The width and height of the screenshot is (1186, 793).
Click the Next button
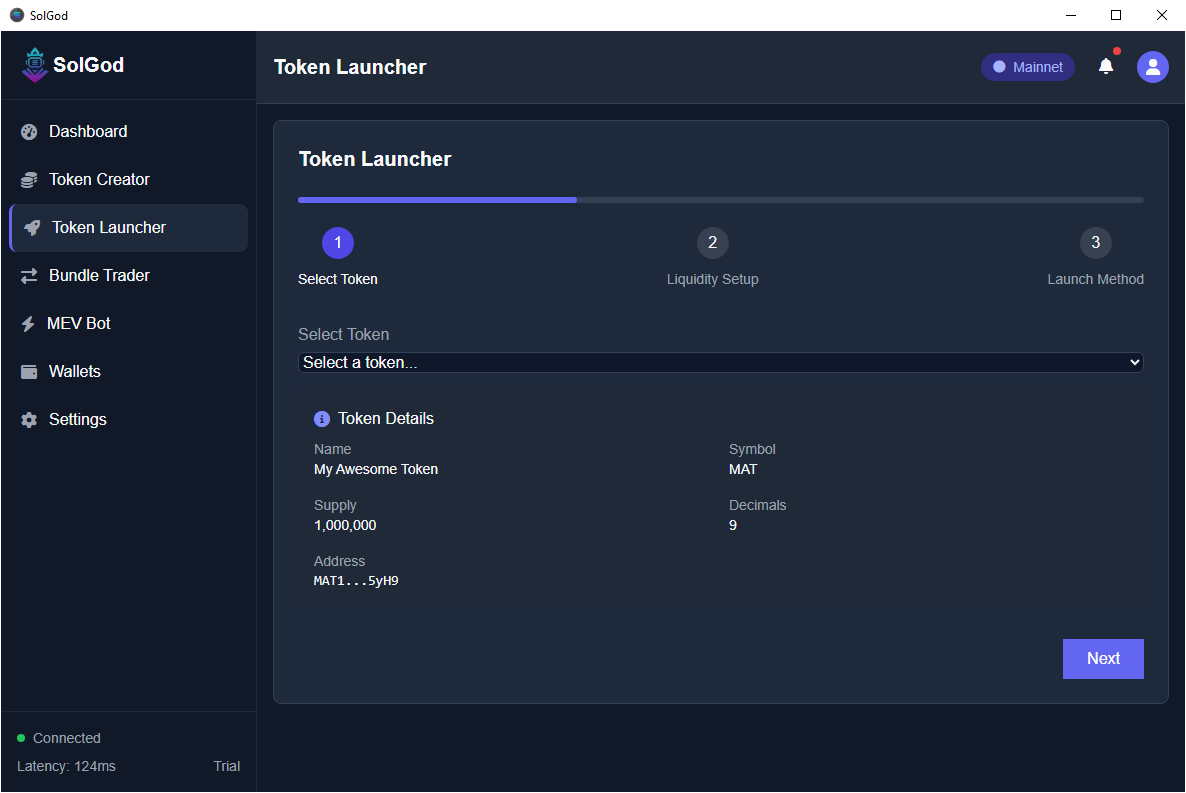pos(1103,658)
